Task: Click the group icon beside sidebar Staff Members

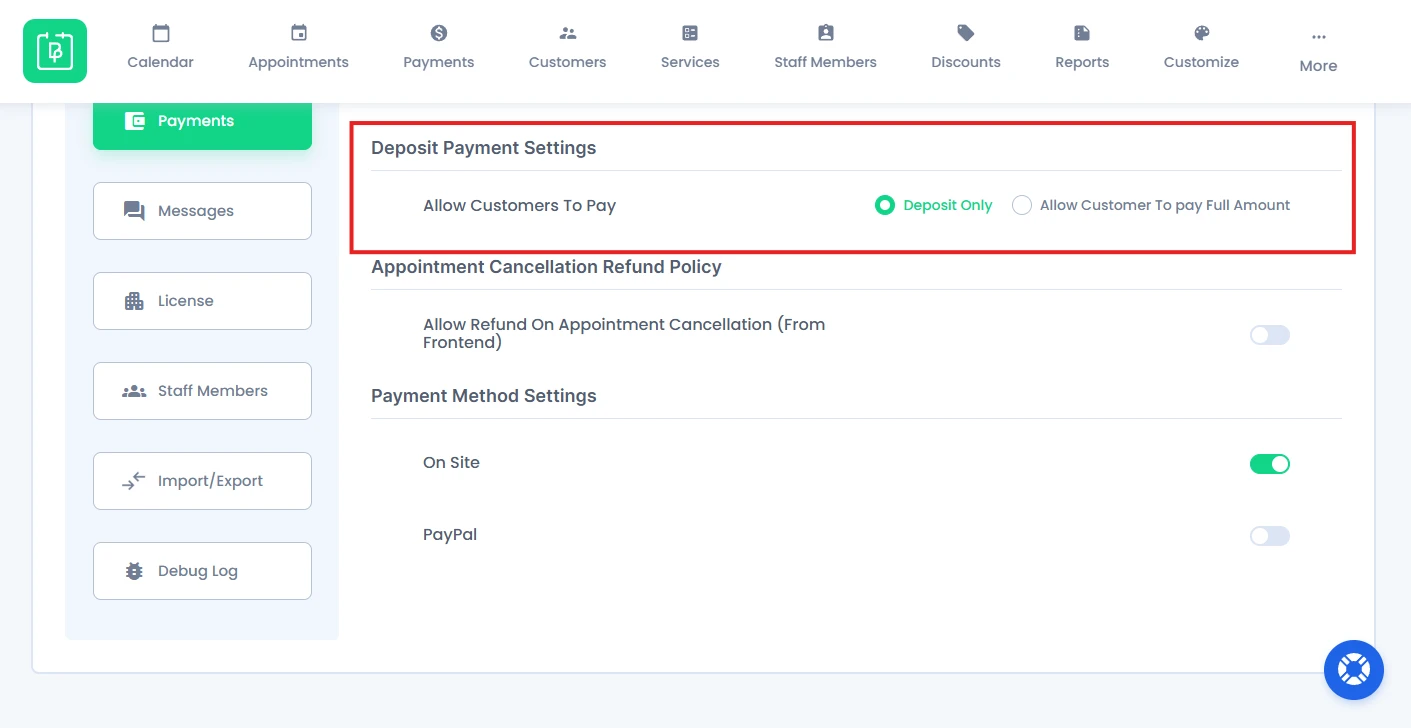Action: 134,391
